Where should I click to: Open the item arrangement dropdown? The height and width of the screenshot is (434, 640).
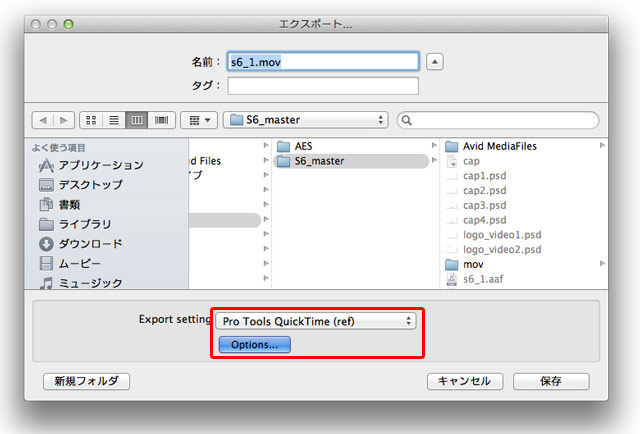coord(199,120)
